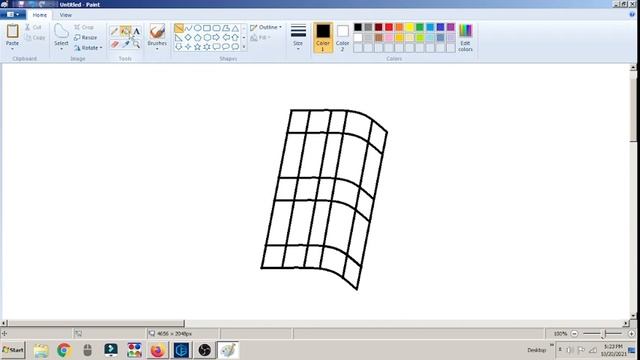Image resolution: width=640 pixels, height=360 pixels.
Task: Click the Paste clipboard button
Action: click(x=12, y=34)
